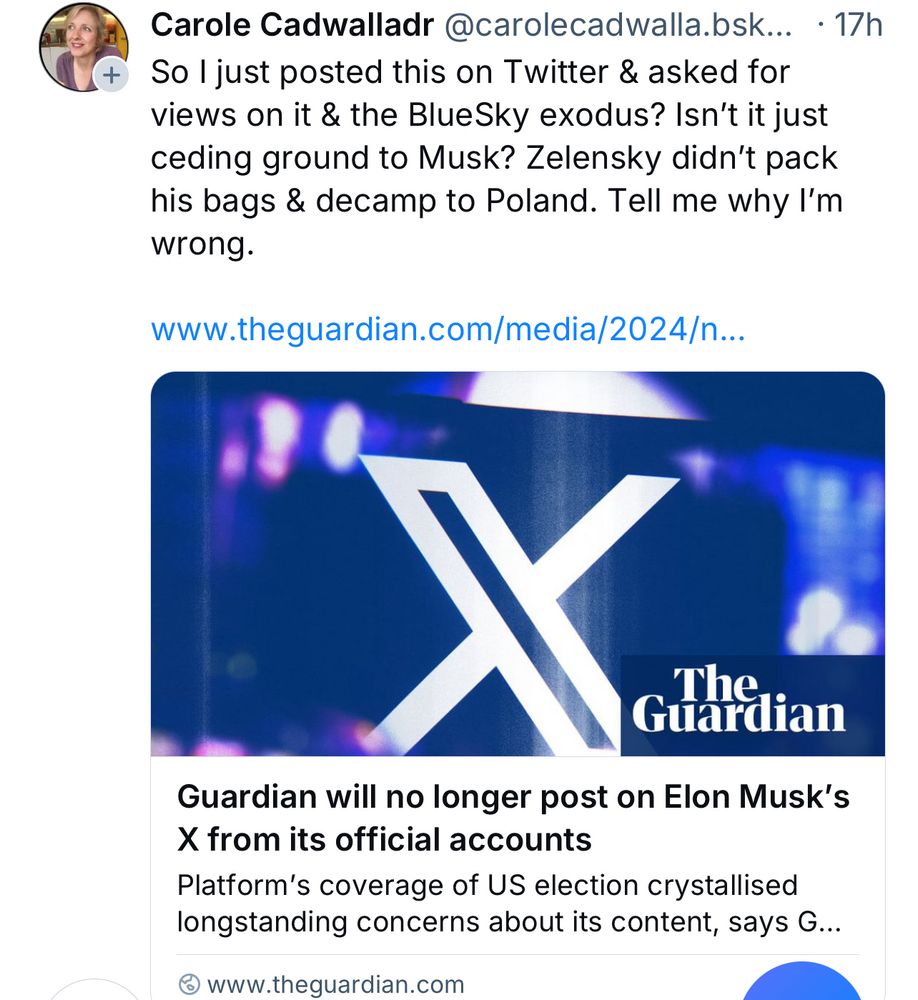Tap the blue floating compose button
This screenshot has height=1000, width=918.
coord(803,983)
